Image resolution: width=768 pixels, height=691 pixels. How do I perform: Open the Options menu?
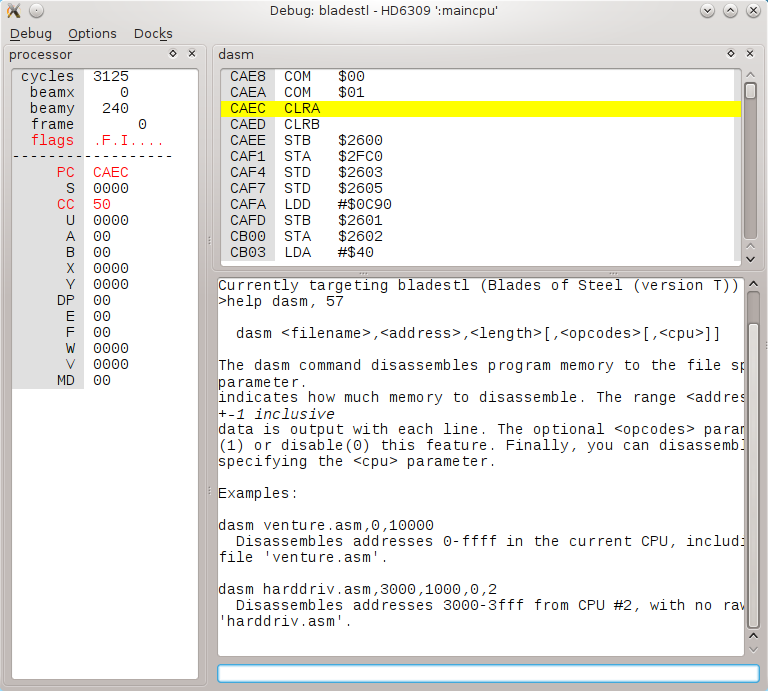click(x=92, y=34)
